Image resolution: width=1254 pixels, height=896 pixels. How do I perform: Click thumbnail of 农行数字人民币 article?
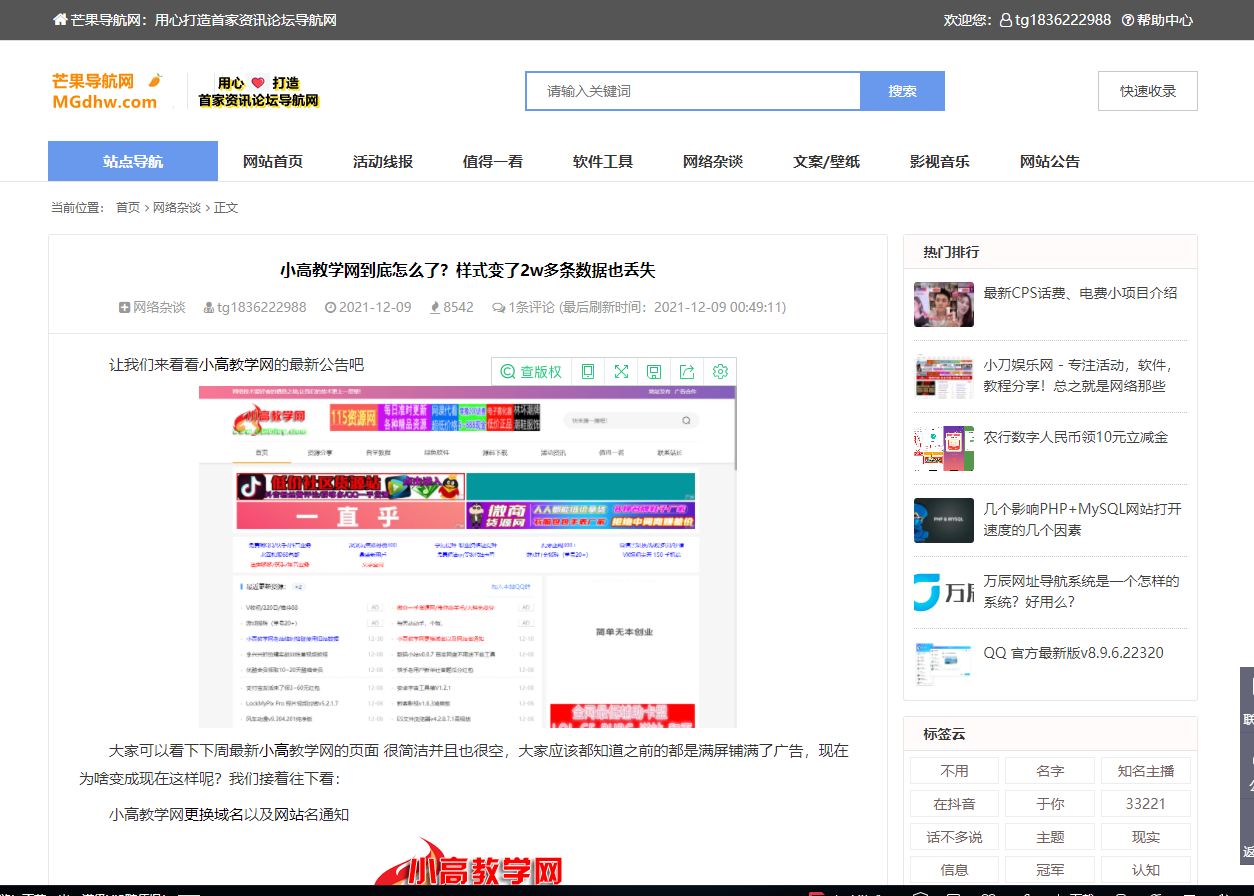[x=944, y=448]
